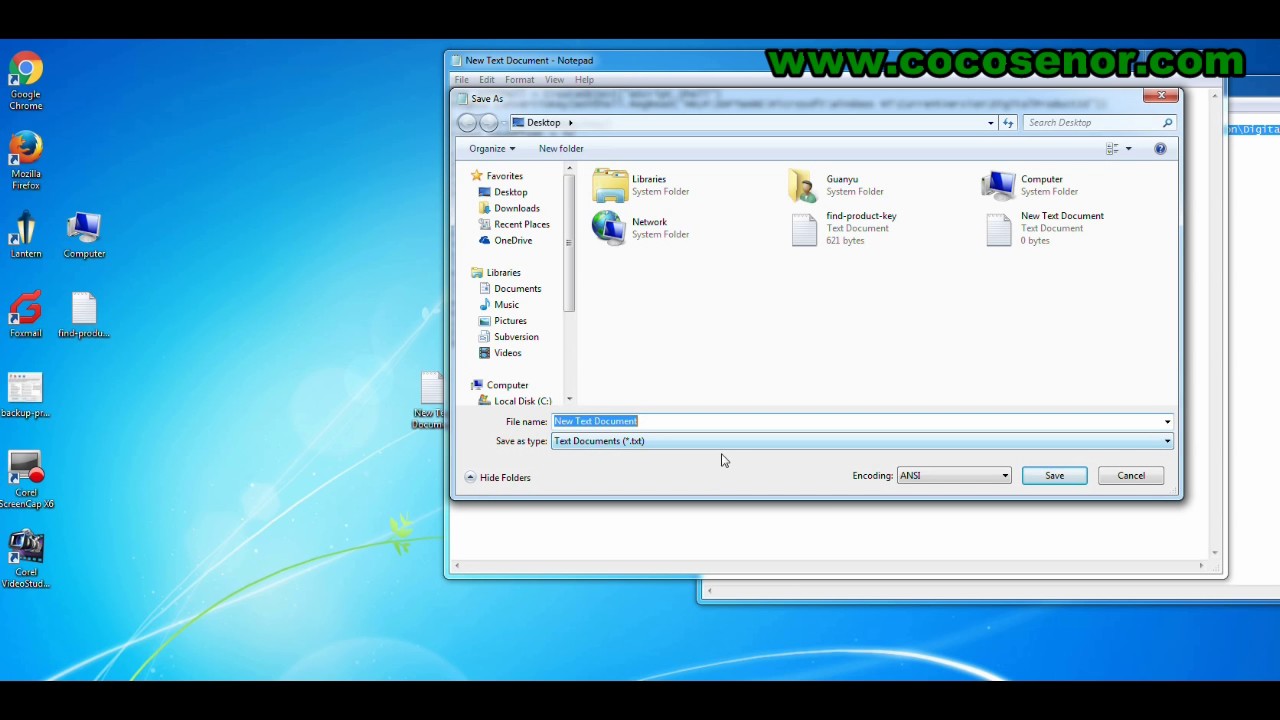Collapse the folders pane with Hide Folders
Screen dimensions: 1280x720
tap(498, 478)
